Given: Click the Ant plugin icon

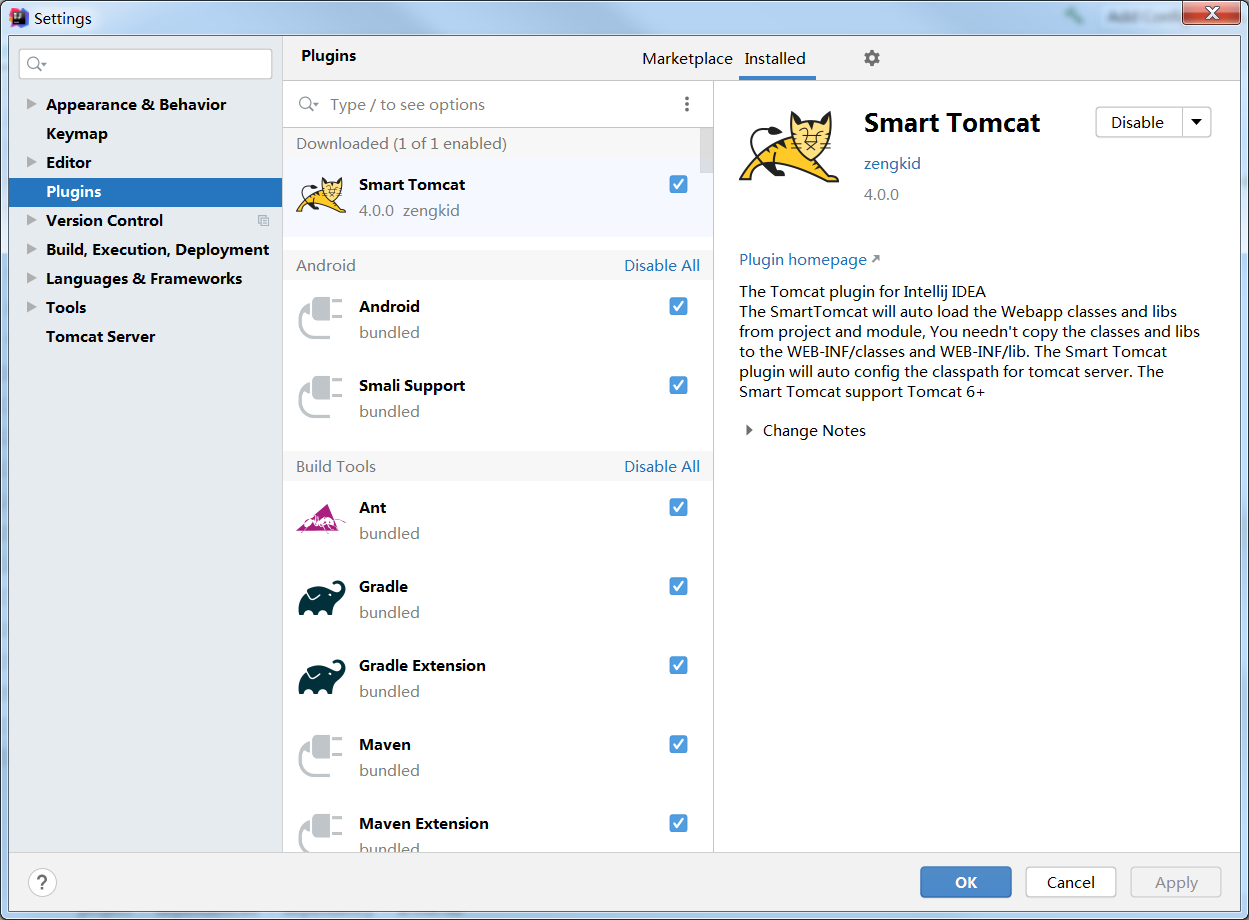Looking at the screenshot, I should pos(321,519).
